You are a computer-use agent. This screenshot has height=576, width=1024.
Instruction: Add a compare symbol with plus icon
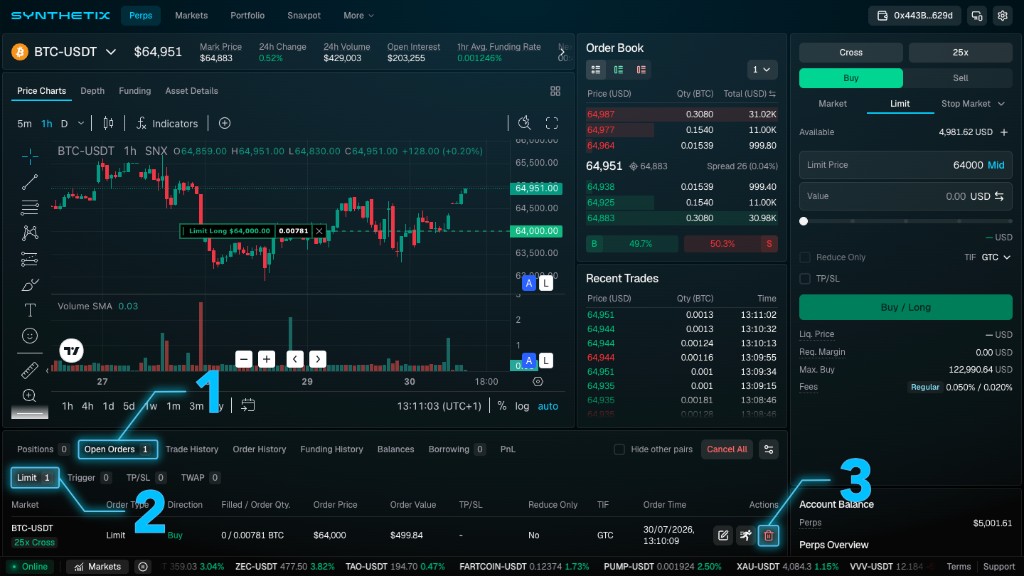225,123
